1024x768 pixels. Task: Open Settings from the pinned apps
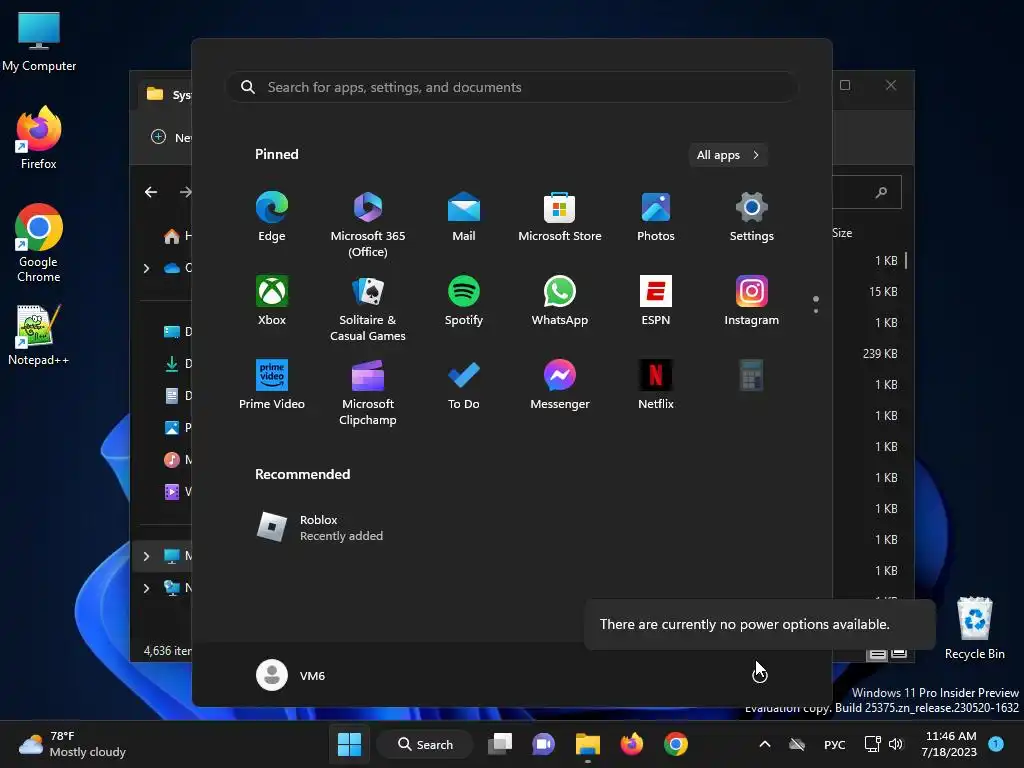pyautogui.click(x=752, y=217)
